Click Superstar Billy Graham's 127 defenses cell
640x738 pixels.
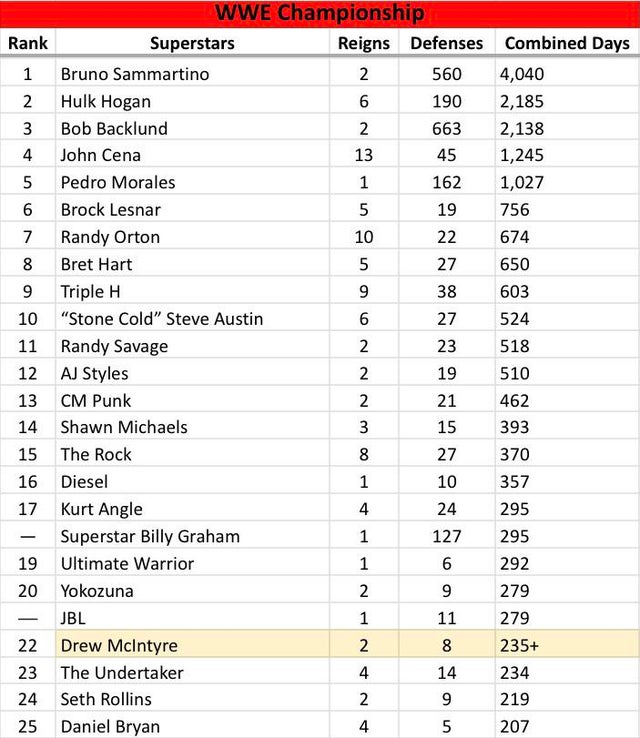(x=446, y=536)
